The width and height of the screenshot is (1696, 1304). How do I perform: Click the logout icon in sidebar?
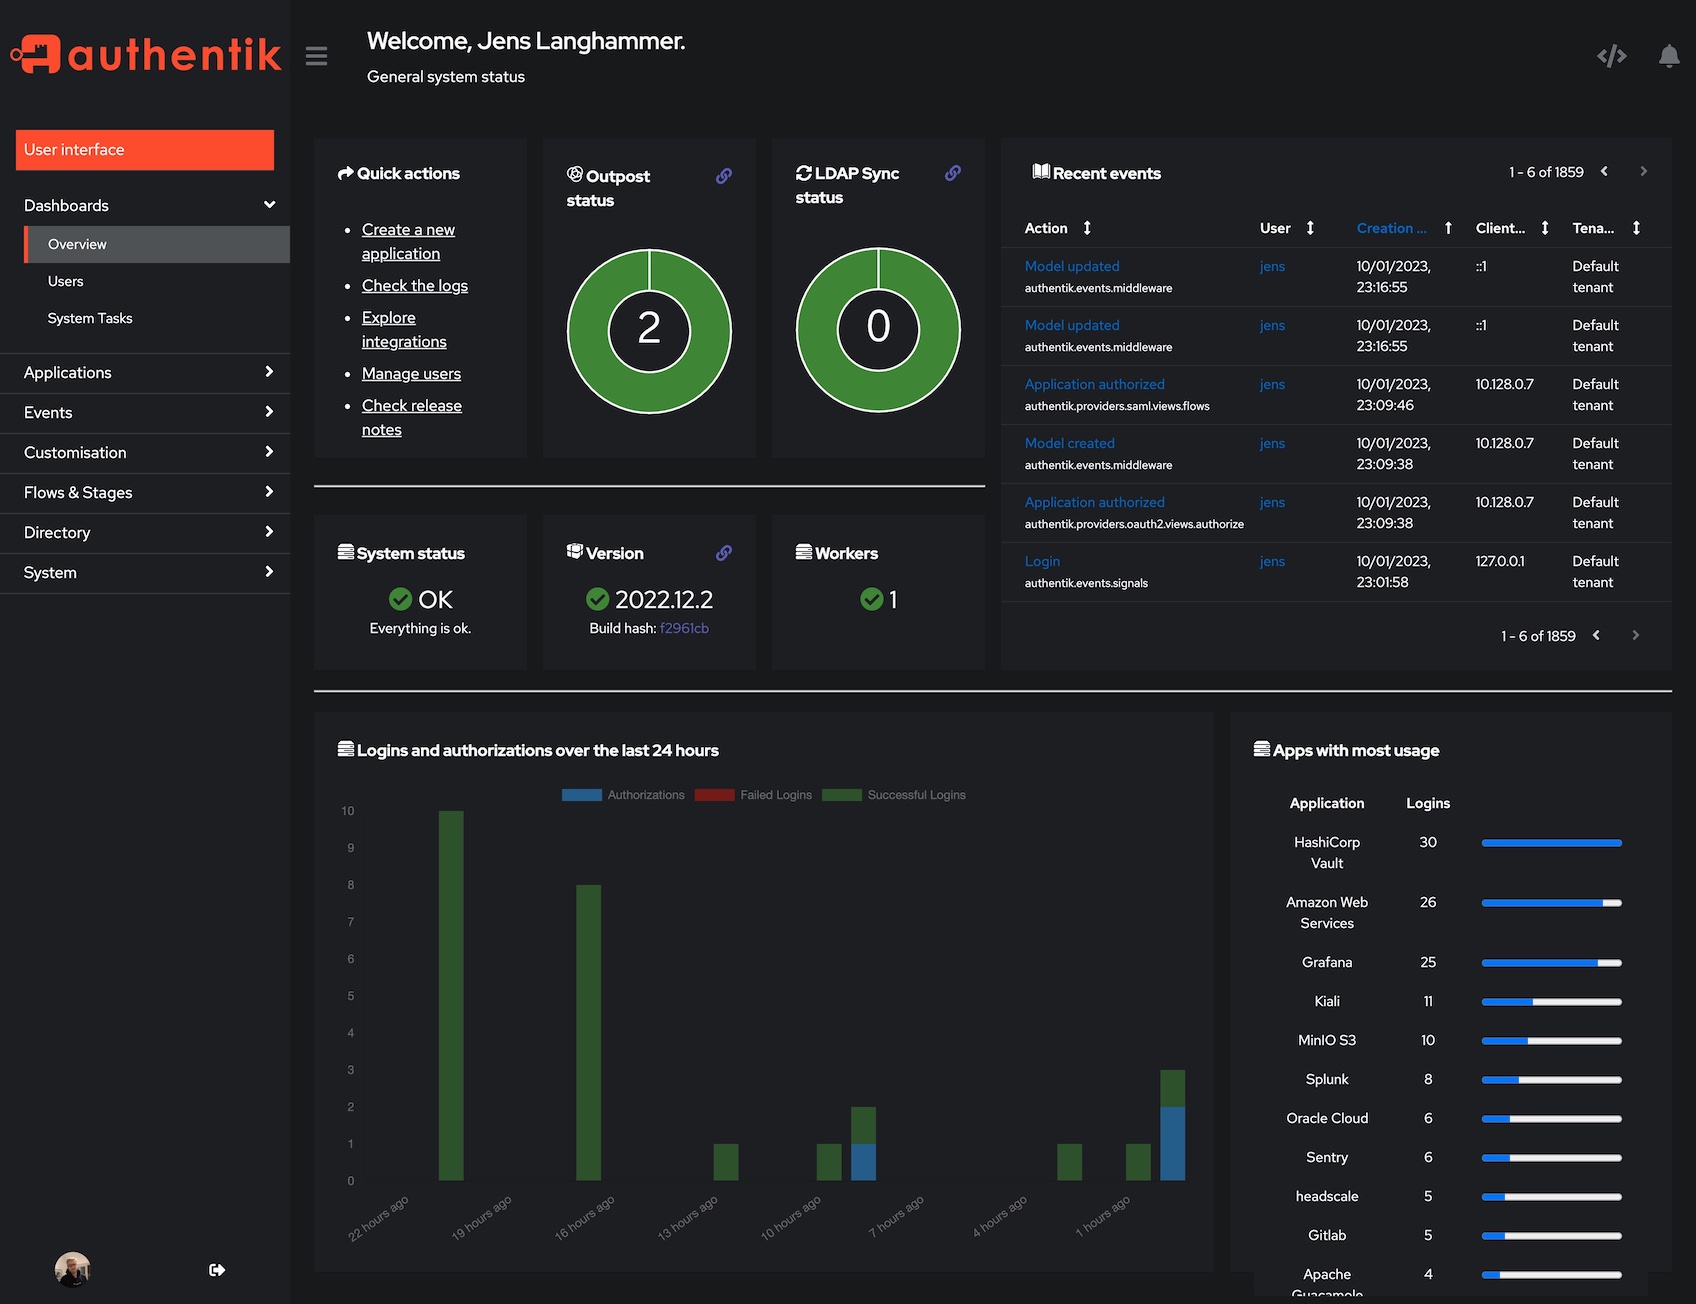click(217, 1270)
